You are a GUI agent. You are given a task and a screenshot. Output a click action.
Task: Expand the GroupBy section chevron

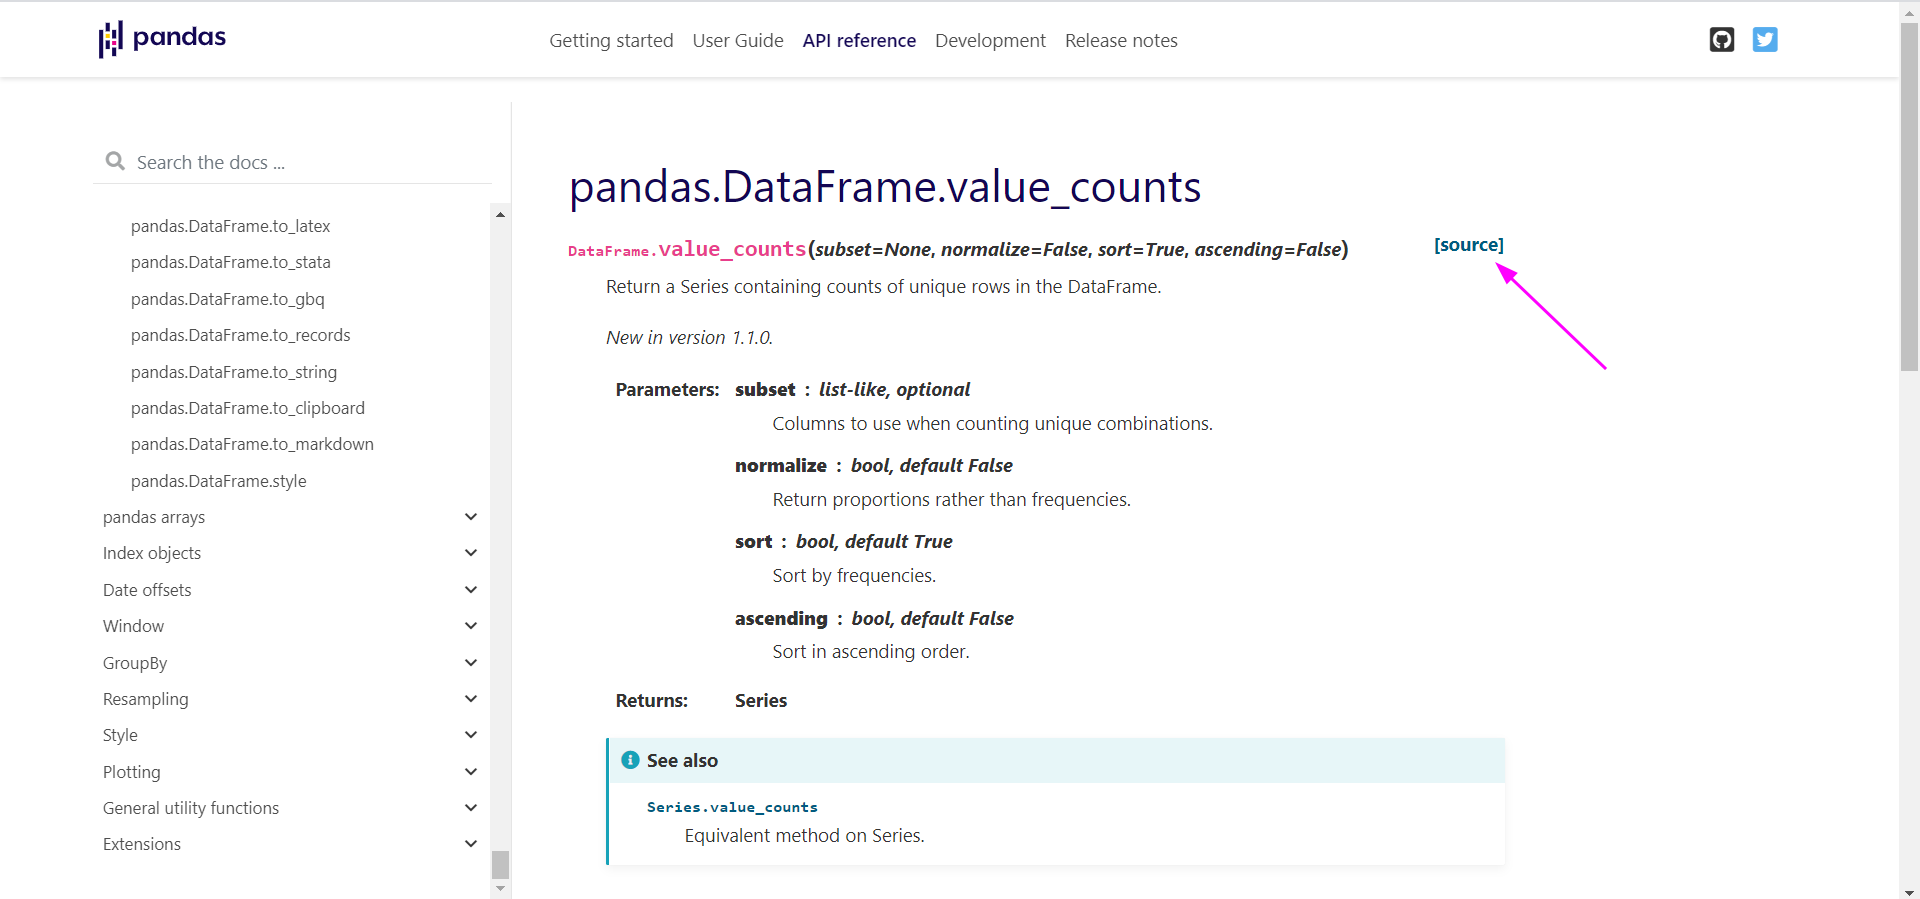point(471,663)
